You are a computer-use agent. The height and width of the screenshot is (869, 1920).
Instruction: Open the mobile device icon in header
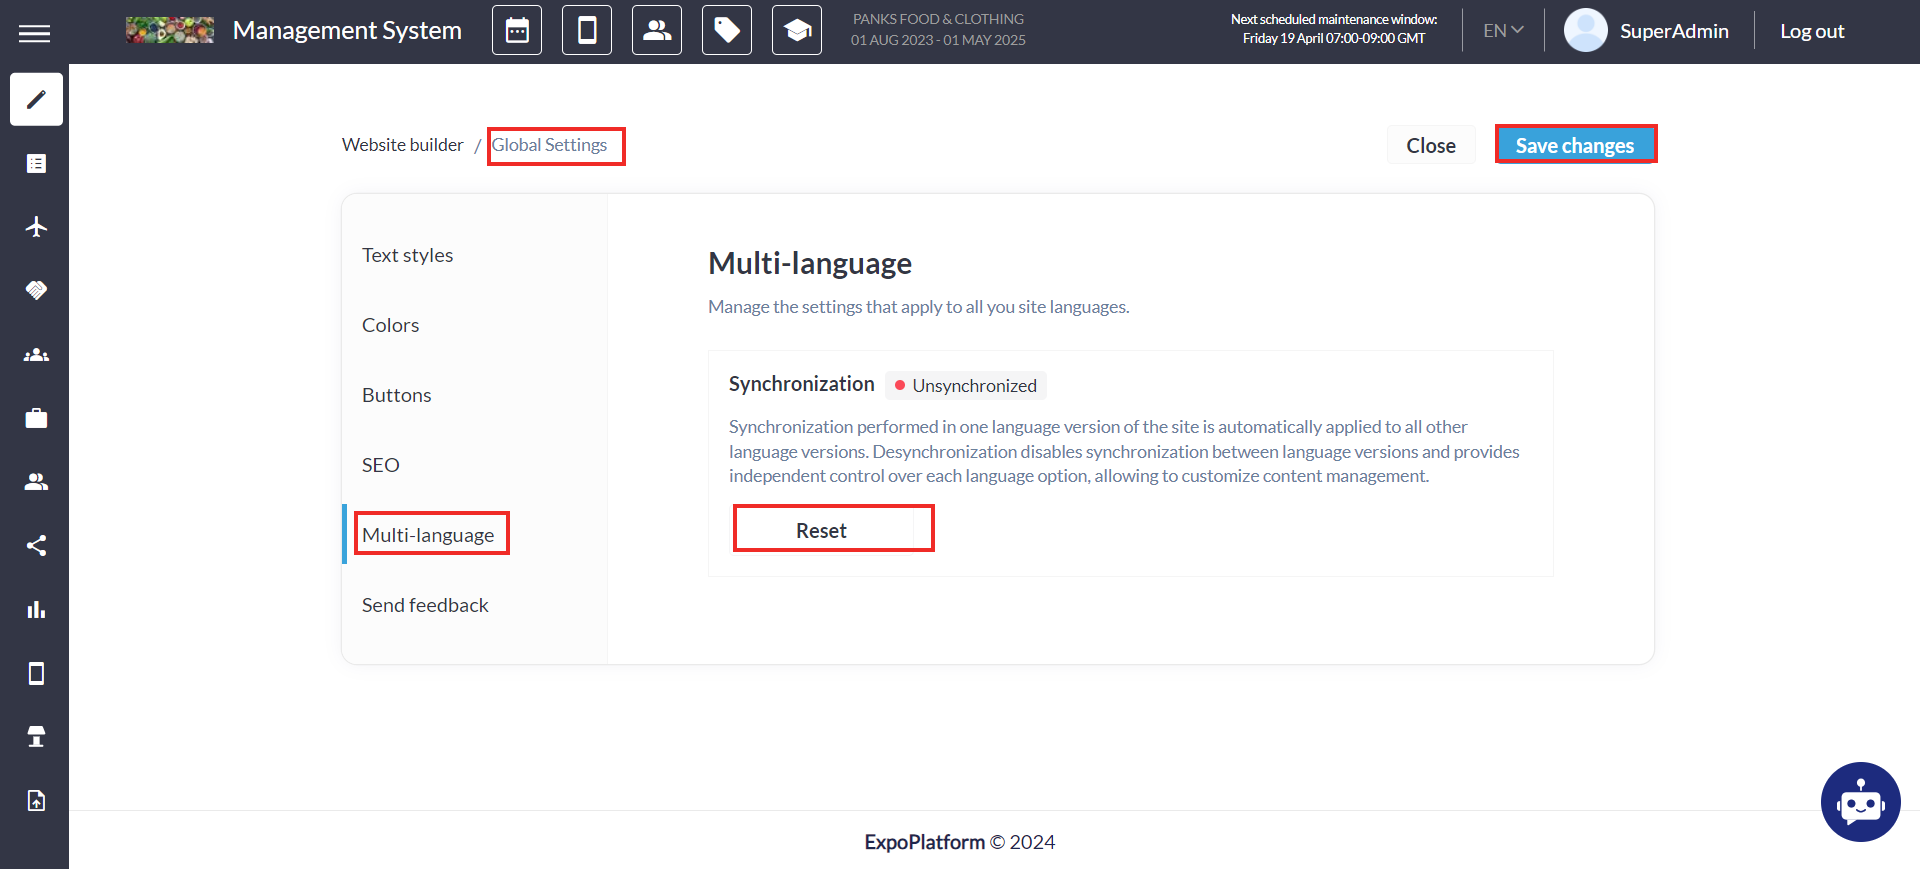coord(587,31)
